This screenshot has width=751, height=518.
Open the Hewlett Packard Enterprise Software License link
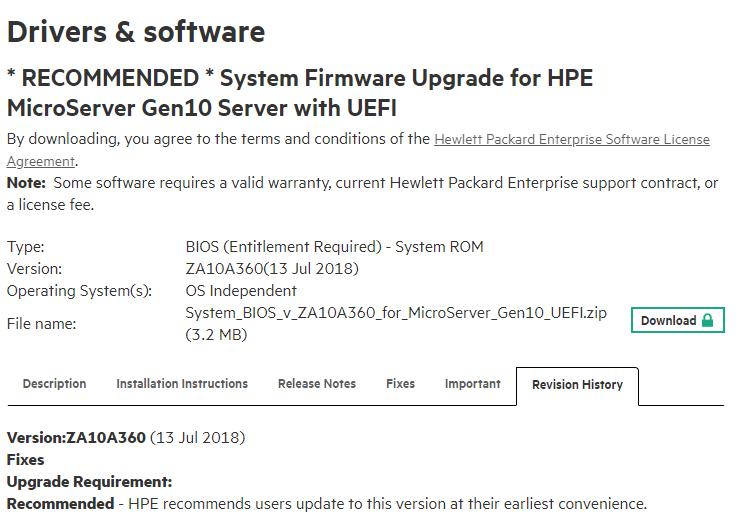click(x=571, y=140)
